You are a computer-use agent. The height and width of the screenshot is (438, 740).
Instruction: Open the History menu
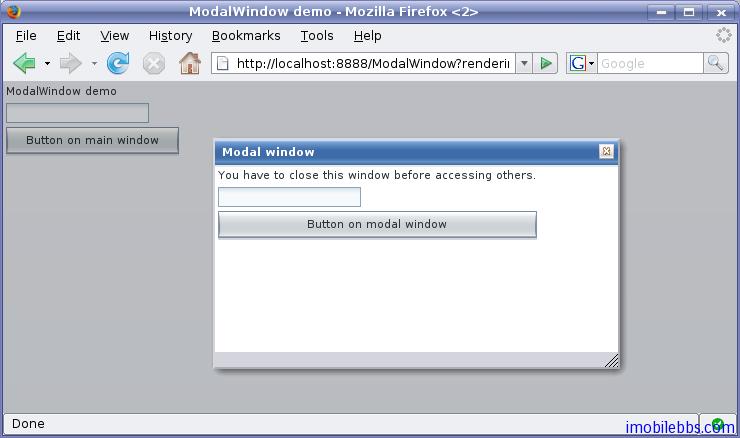click(x=170, y=36)
